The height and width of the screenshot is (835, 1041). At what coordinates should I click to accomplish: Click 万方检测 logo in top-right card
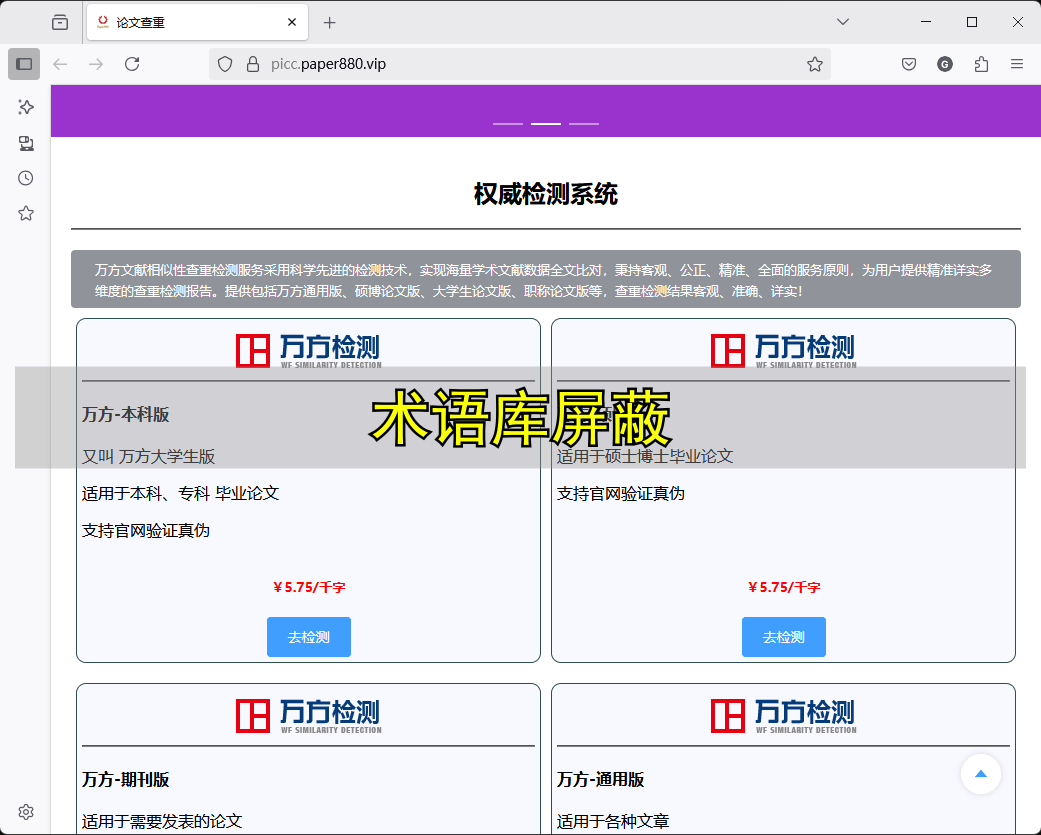pyautogui.click(x=783, y=351)
